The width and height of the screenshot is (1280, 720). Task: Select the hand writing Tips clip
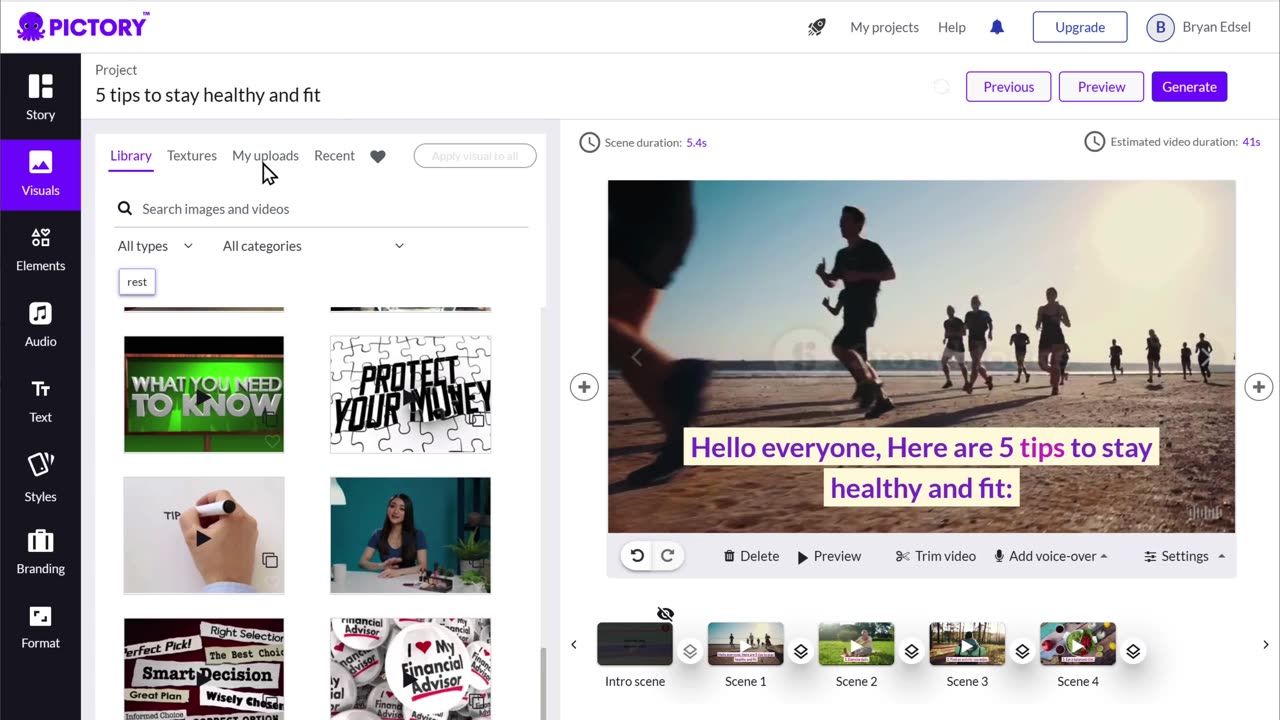pos(204,535)
